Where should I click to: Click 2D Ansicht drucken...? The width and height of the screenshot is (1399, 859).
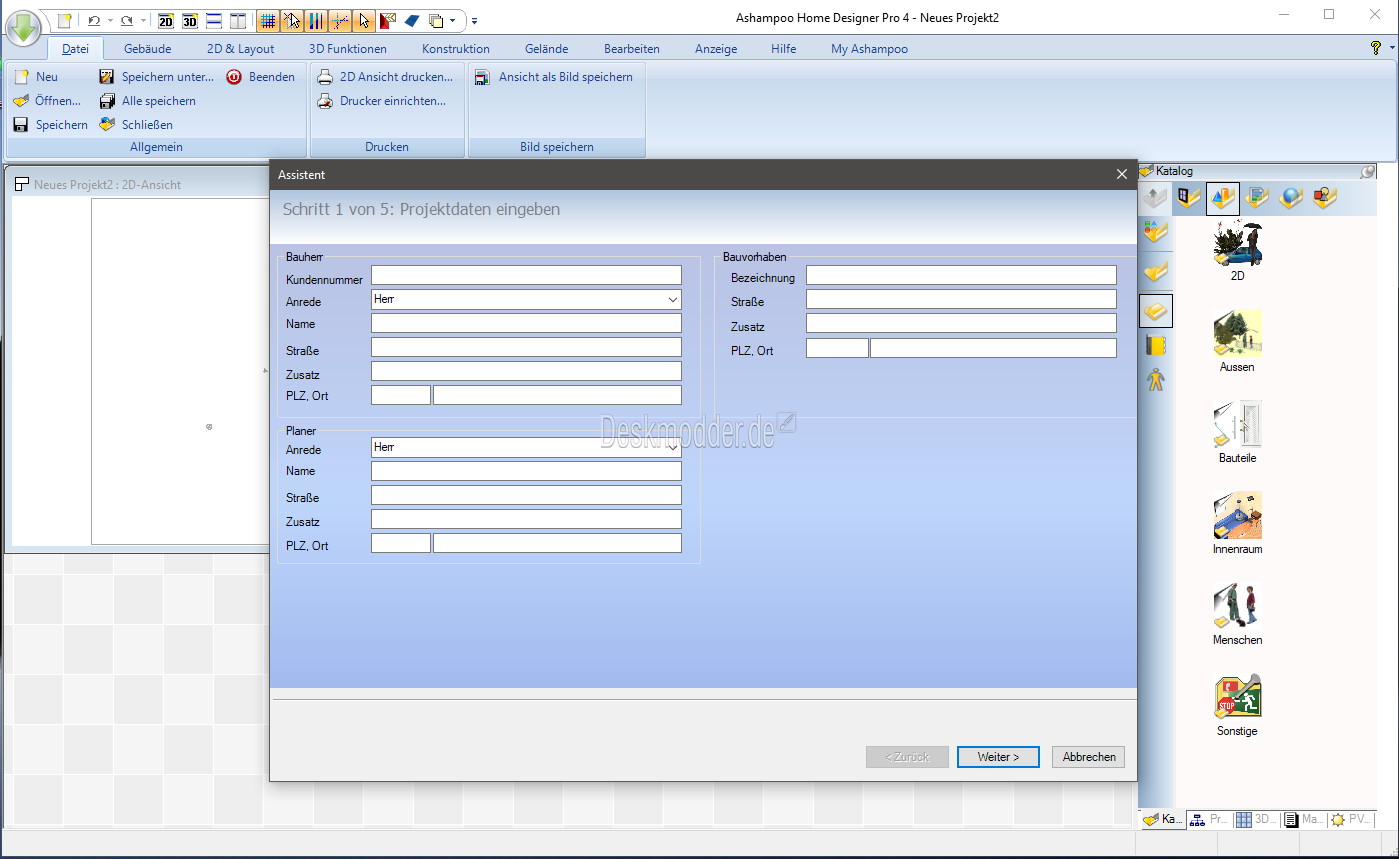(385, 77)
